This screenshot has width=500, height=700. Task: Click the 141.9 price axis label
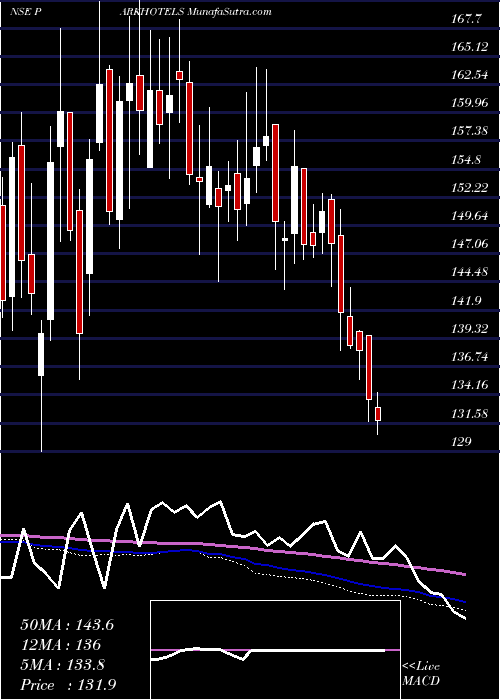click(467, 300)
